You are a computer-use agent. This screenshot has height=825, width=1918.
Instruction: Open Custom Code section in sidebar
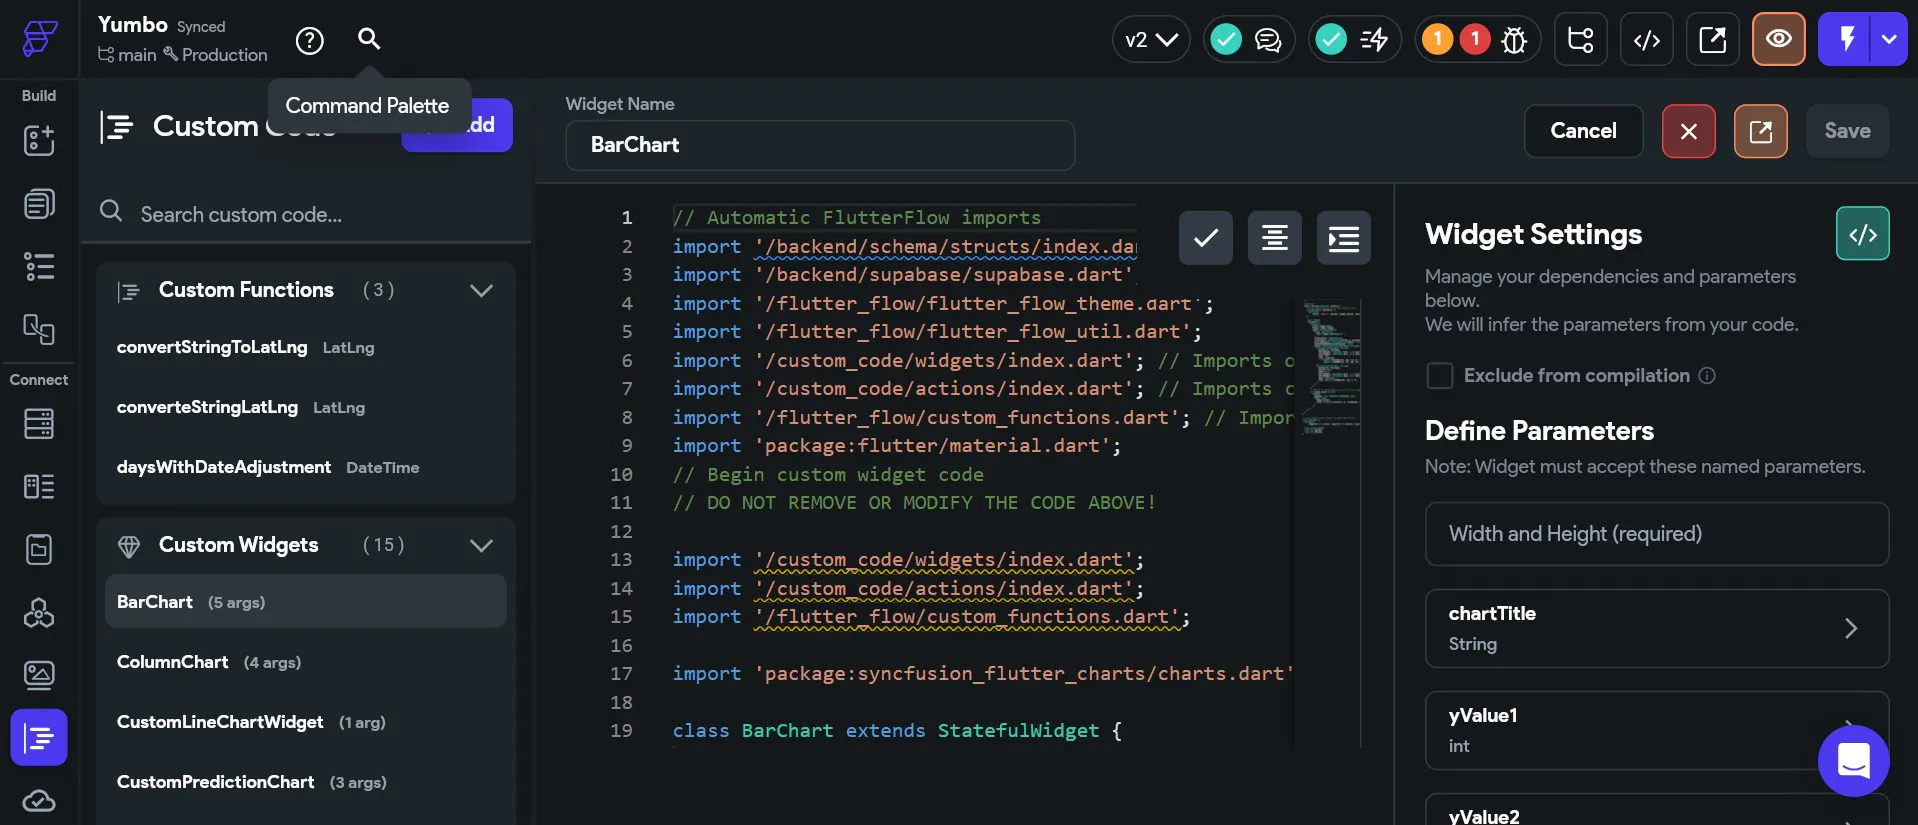[x=39, y=738]
